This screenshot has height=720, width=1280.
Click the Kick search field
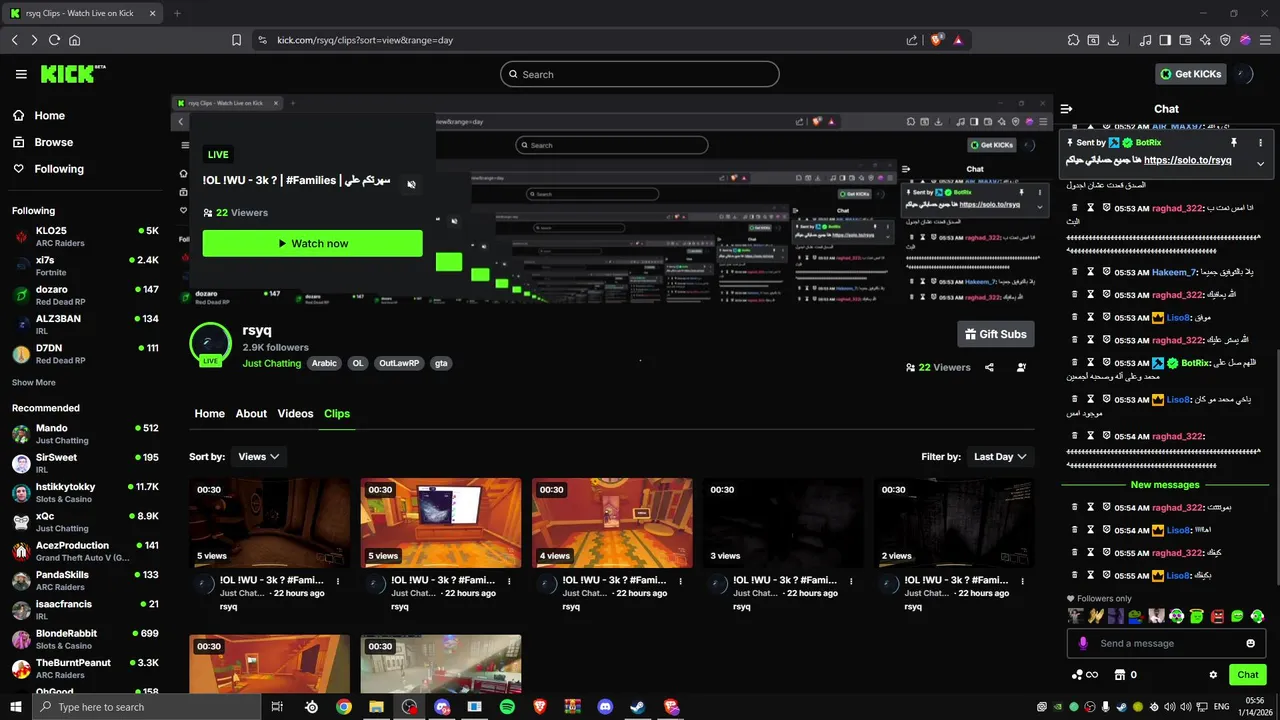click(640, 74)
